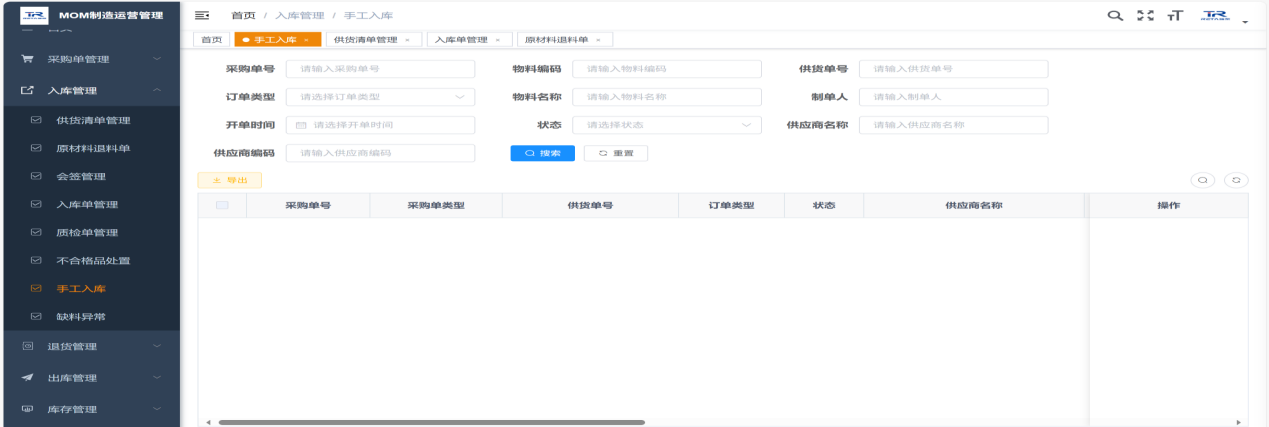1269x427 pixels.
Task: Expand the 出库管理 menu chevron
Action: pyautogui.click(x=157, y=378)
